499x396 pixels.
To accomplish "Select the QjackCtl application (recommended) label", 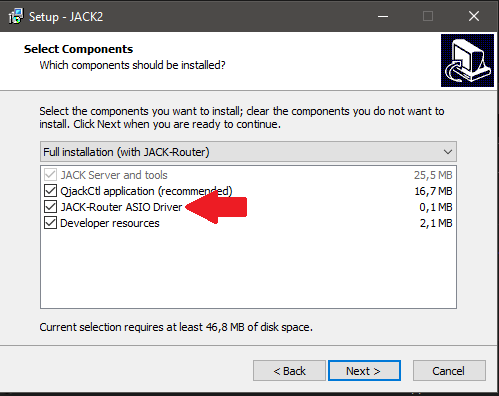I will pyautogui.click(x=146, y=191).
